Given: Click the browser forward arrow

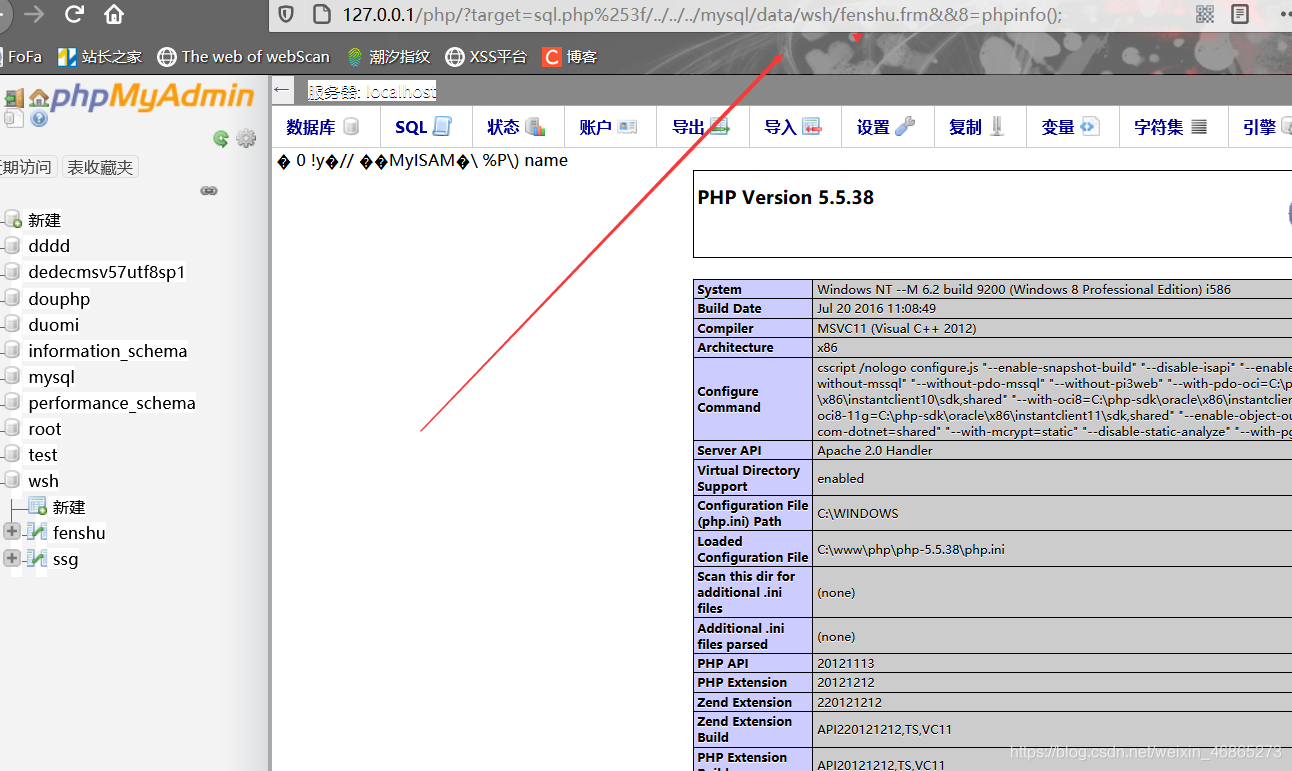Looking at the screenshot, I should (x=34, y=14).
